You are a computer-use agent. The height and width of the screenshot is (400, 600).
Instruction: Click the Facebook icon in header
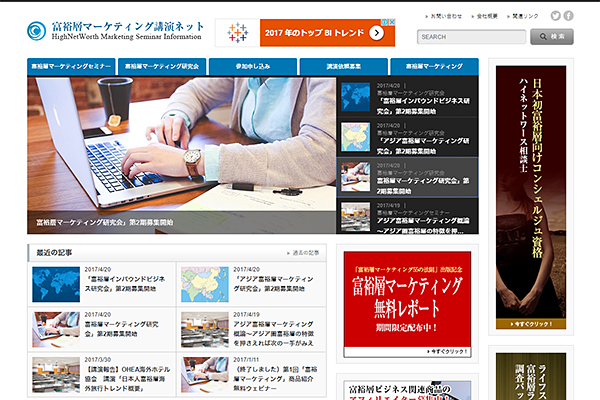pos(568,16)
